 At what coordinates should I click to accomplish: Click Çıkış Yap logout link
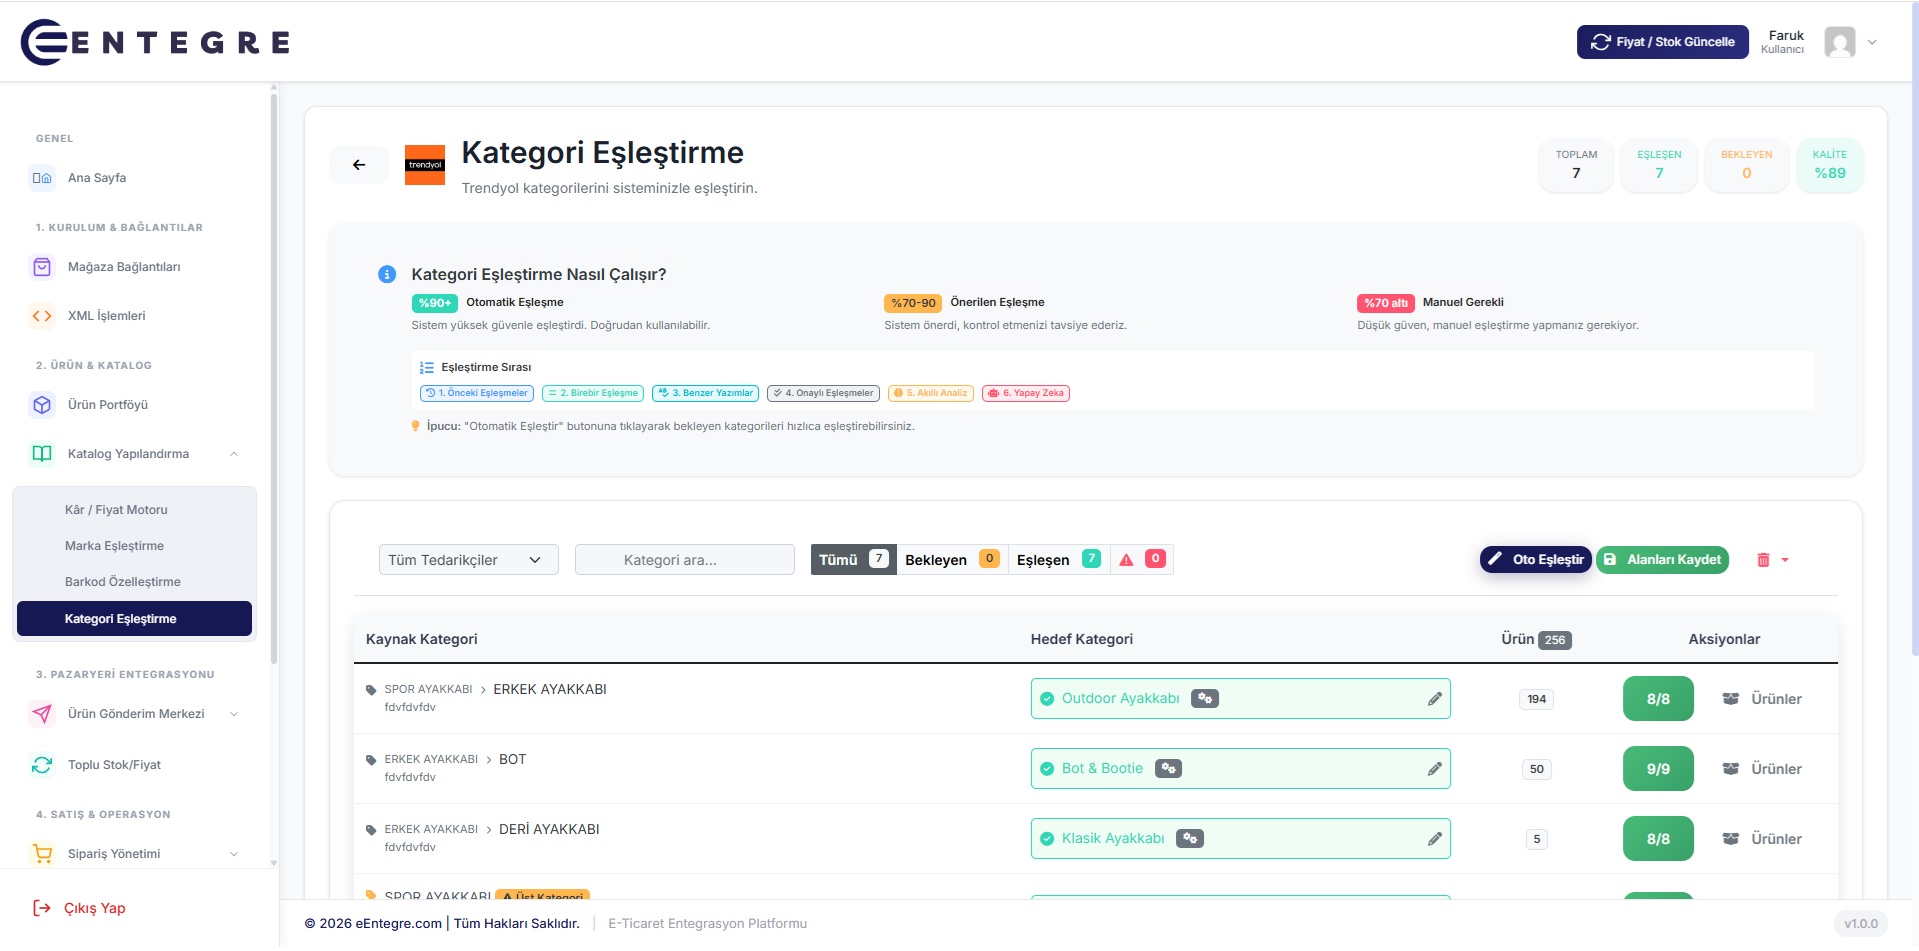80,908
